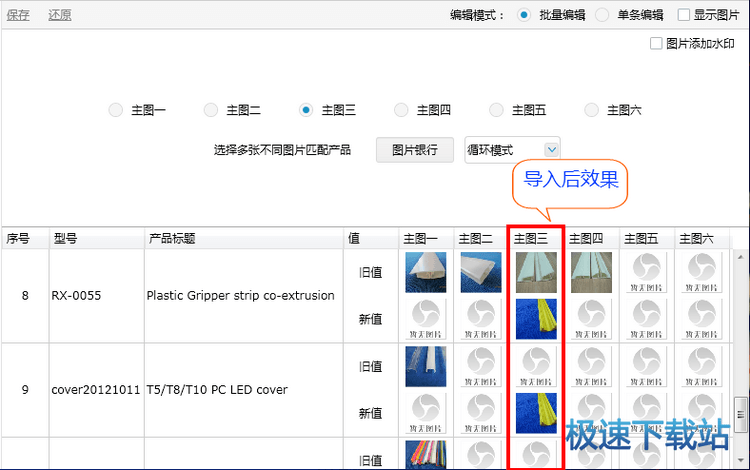
Task: Open cover20121011 new 主图三 blue thumbnail
Action: pyautogui.click(x=536, y=413)
